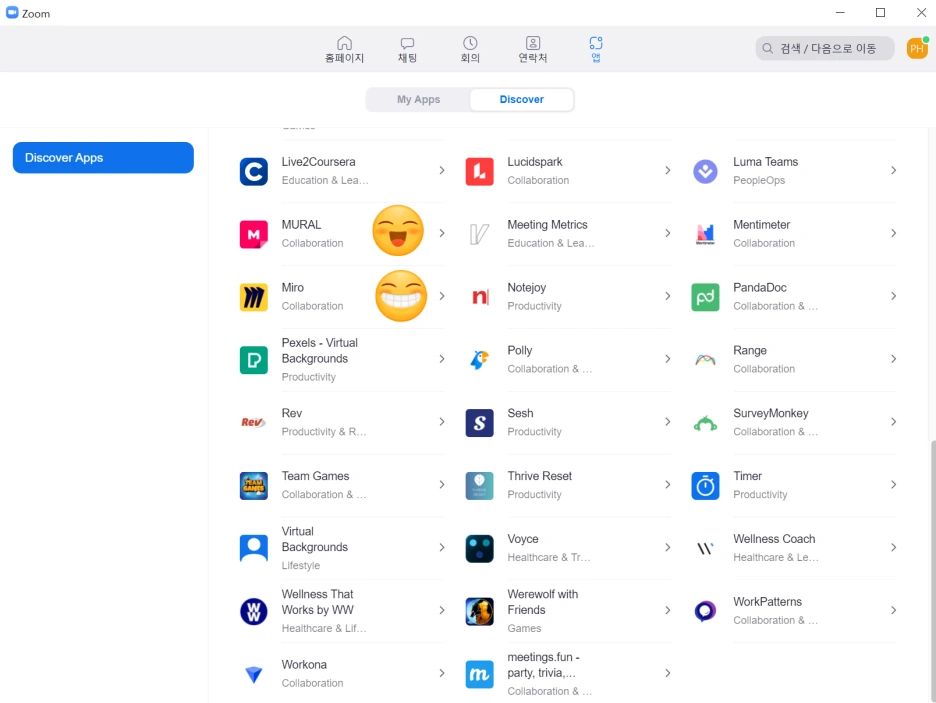Viewport: 936px width, 703px height.
Task: Click the Live2Coursera app icon
Action: pos(254,172)
